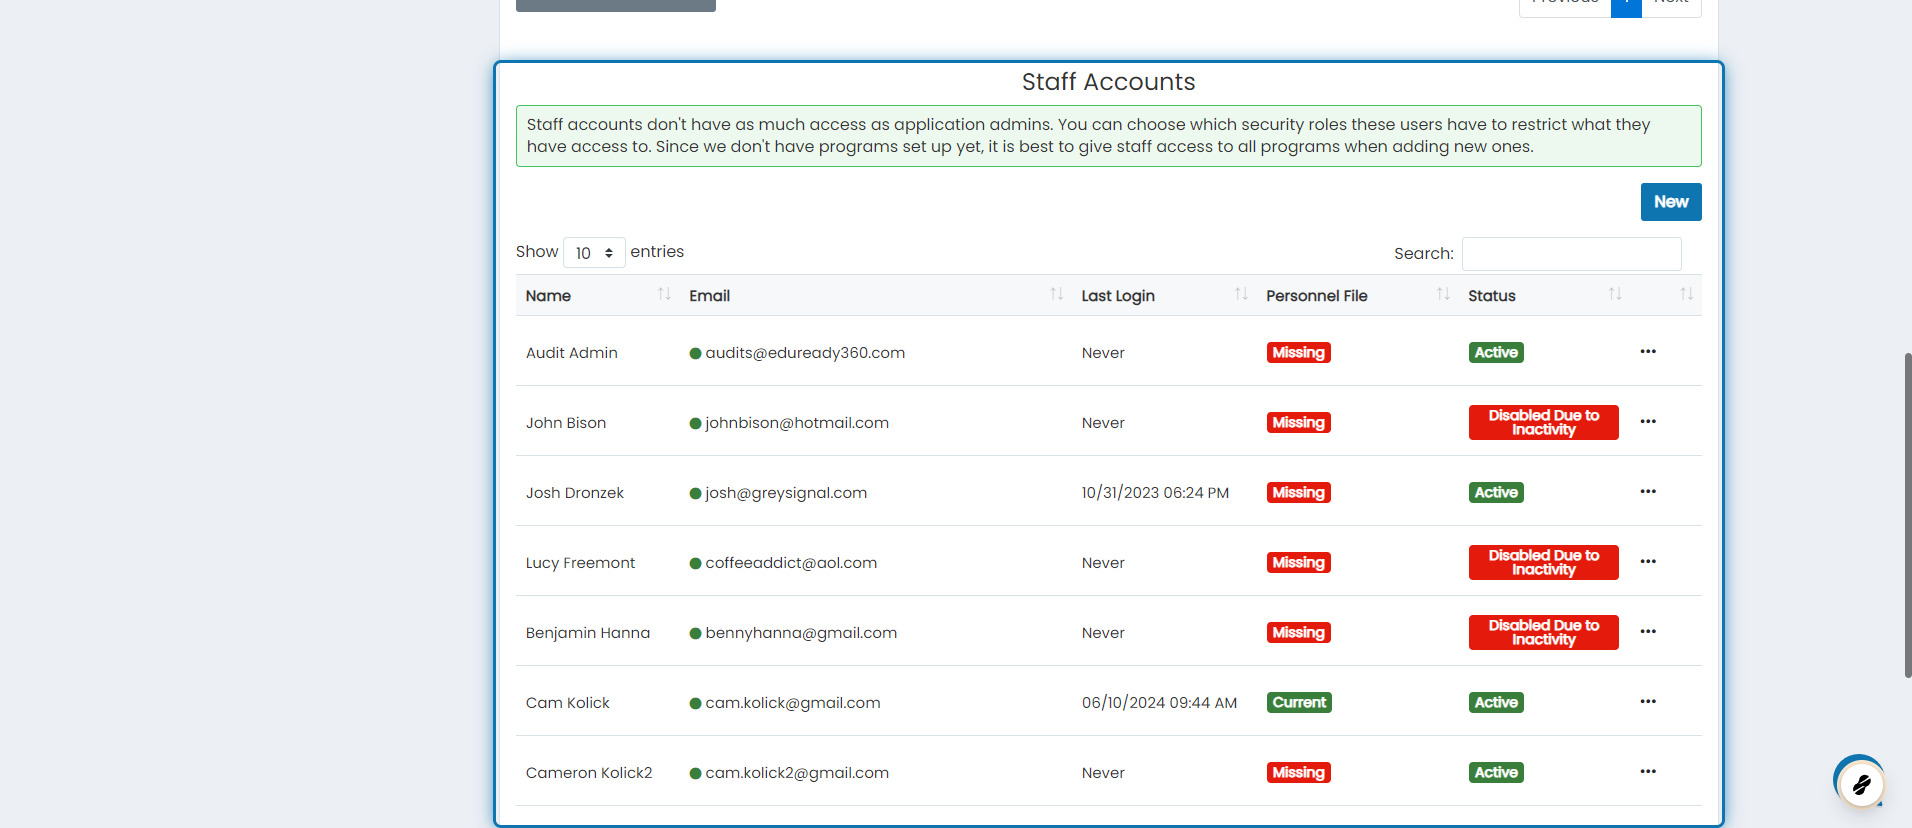This screenshot has height=828, width=1912.
Task: Click green status dot beside josh@greysignal.com
Action: (695, 493)
